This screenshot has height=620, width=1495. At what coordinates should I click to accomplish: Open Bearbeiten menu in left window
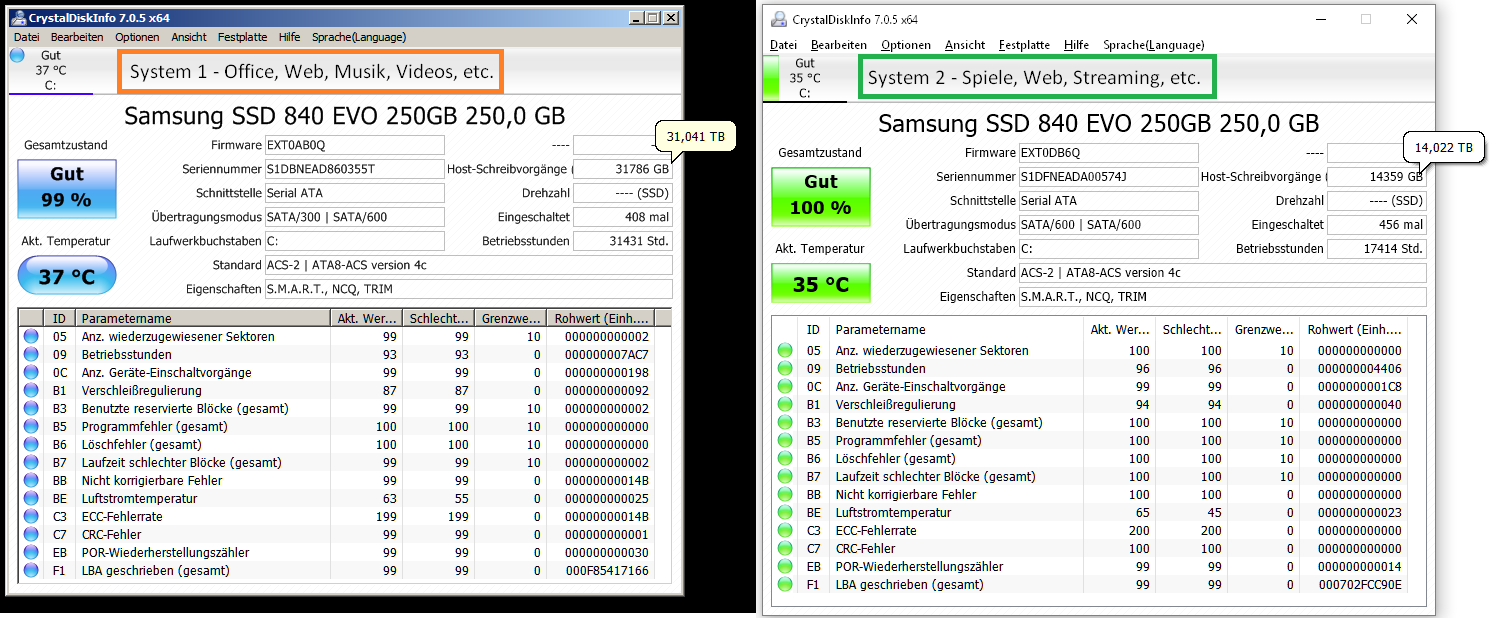click(x=77, y=37)
